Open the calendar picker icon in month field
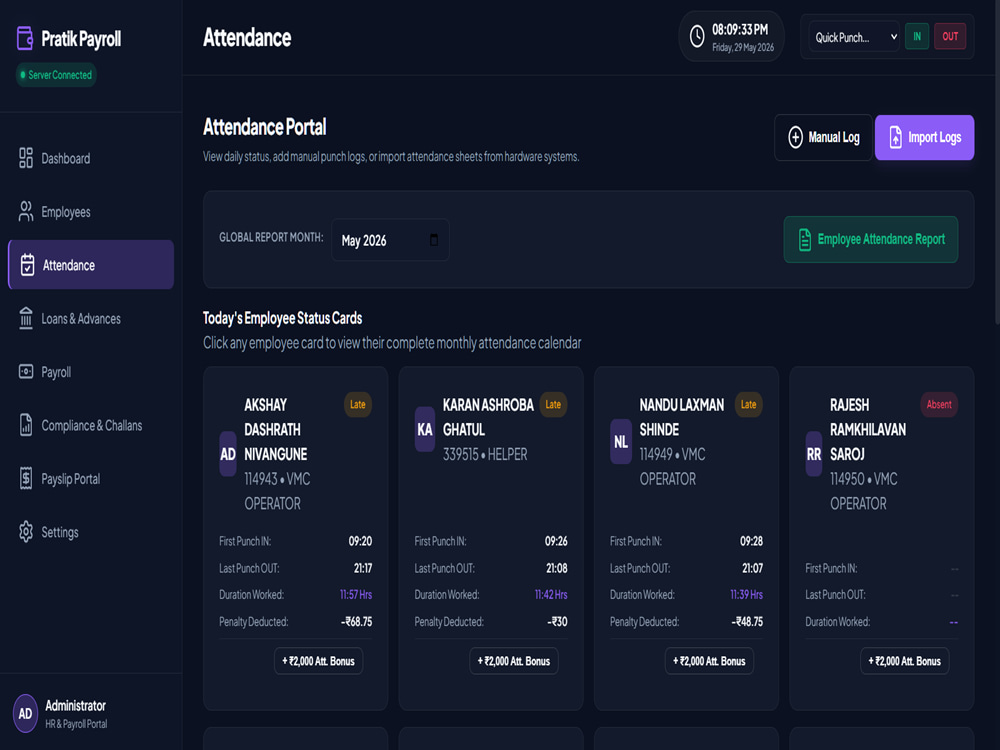 point(434,240)
